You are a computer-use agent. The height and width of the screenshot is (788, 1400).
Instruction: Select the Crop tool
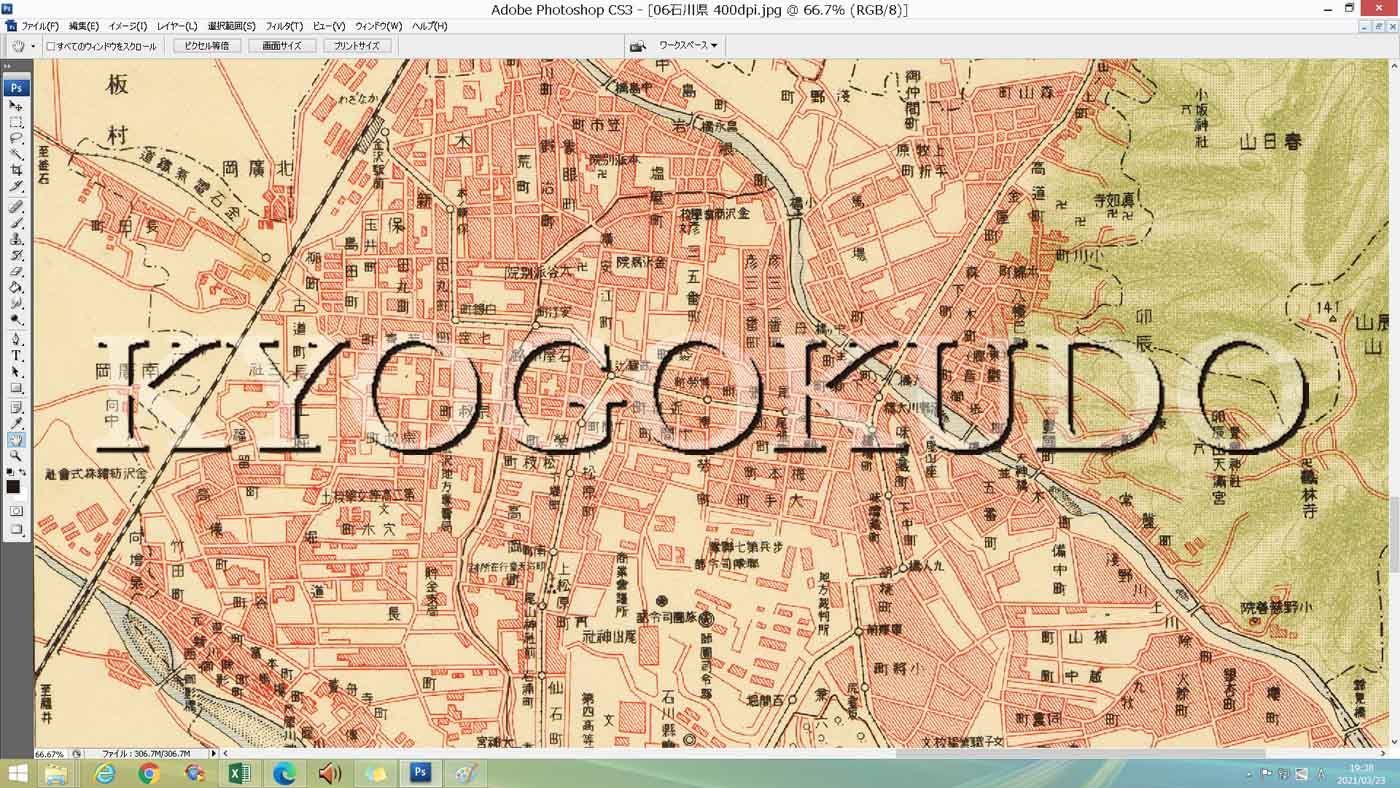click(x=16, y=170)
